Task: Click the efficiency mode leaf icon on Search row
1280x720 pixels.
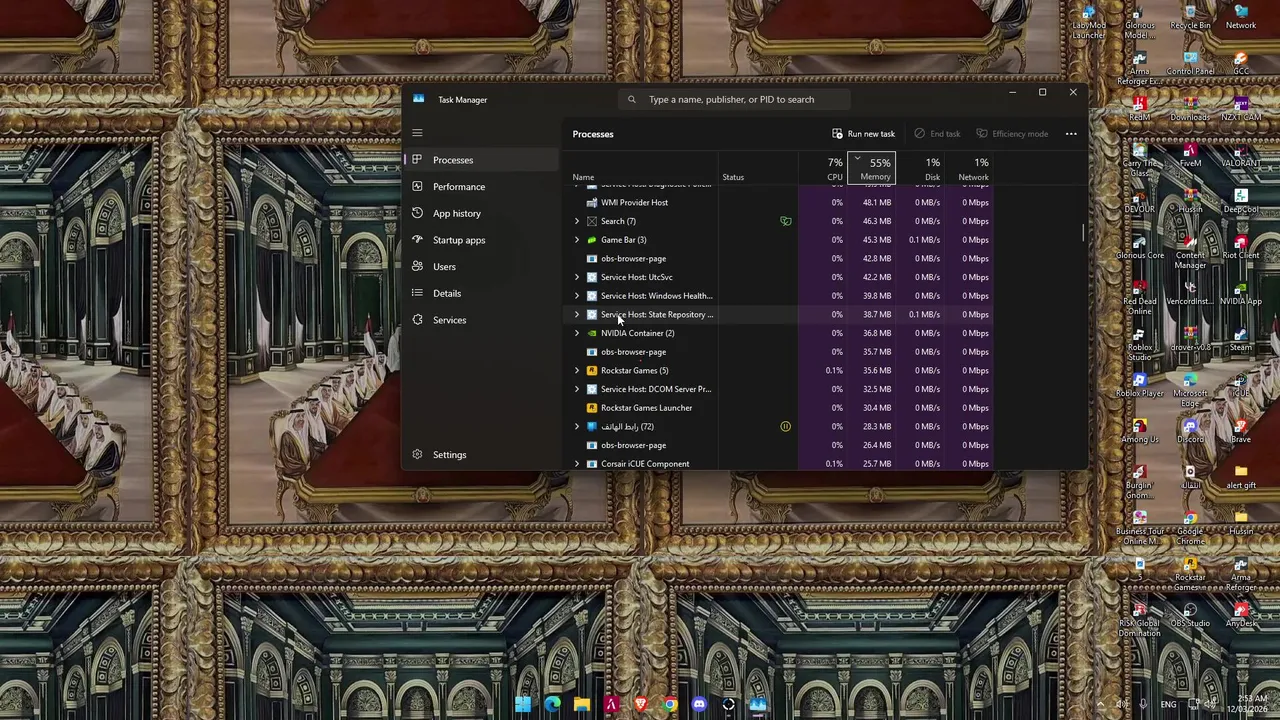Action: coord(785,221)
